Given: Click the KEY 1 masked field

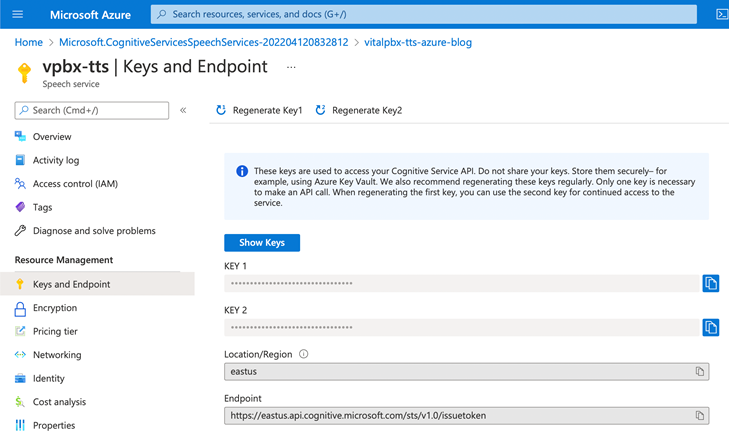Looking at the screenshot, I should [x=462, y=283].
